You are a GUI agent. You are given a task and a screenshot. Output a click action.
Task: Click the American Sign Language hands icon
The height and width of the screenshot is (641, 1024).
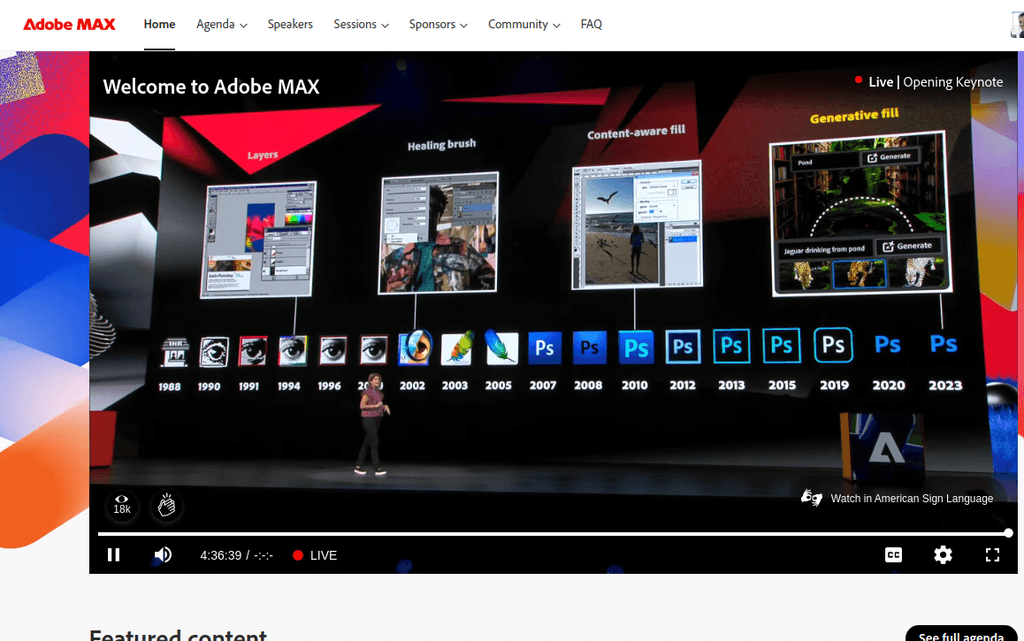(x=811, y=498)
